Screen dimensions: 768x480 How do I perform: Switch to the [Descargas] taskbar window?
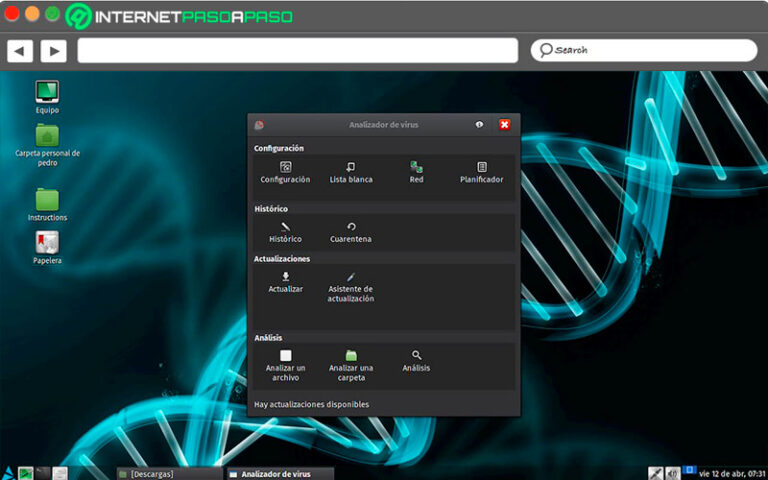(x=169, y=474)
